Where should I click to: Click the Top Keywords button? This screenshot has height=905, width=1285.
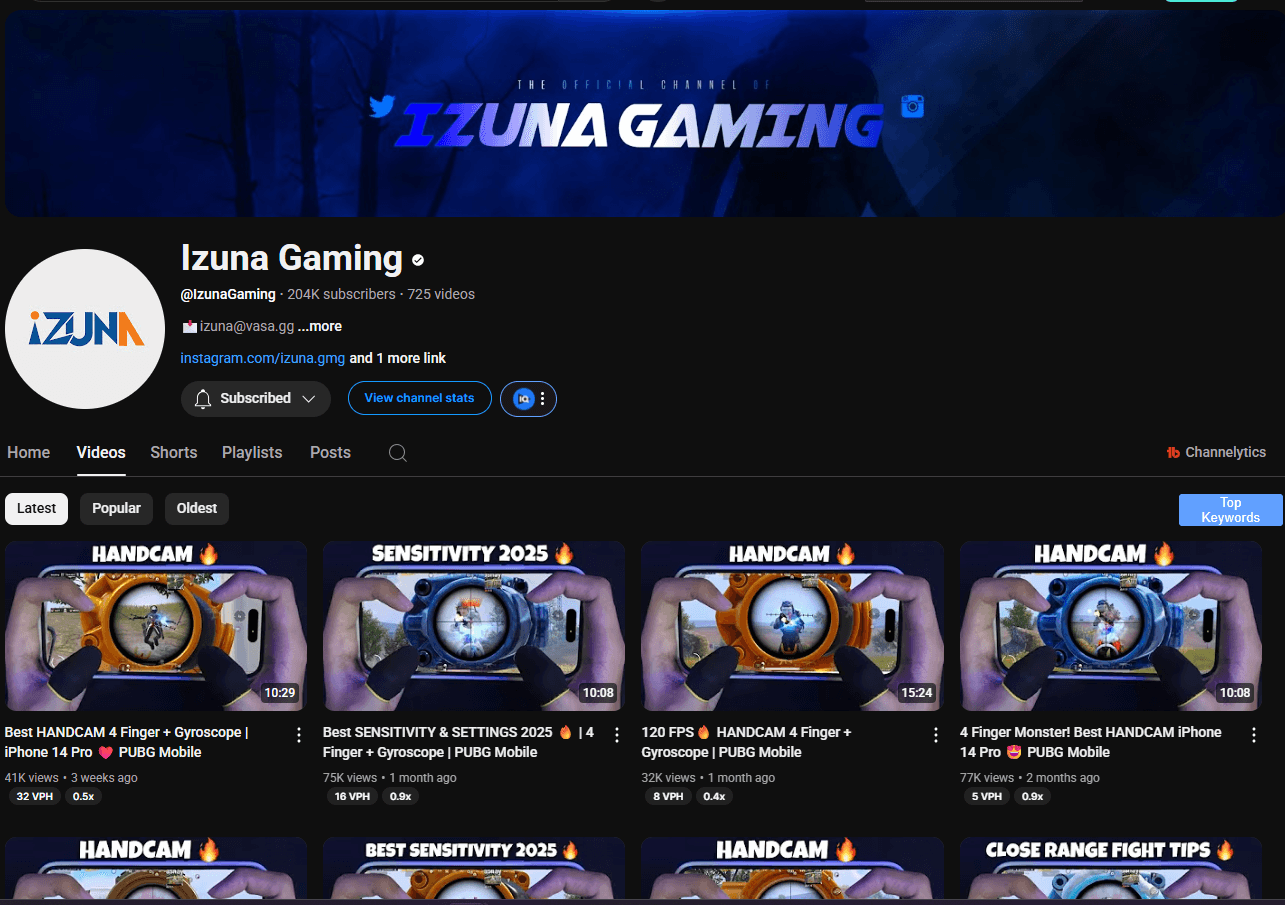pyautogui.click(x=1231, y=510)
